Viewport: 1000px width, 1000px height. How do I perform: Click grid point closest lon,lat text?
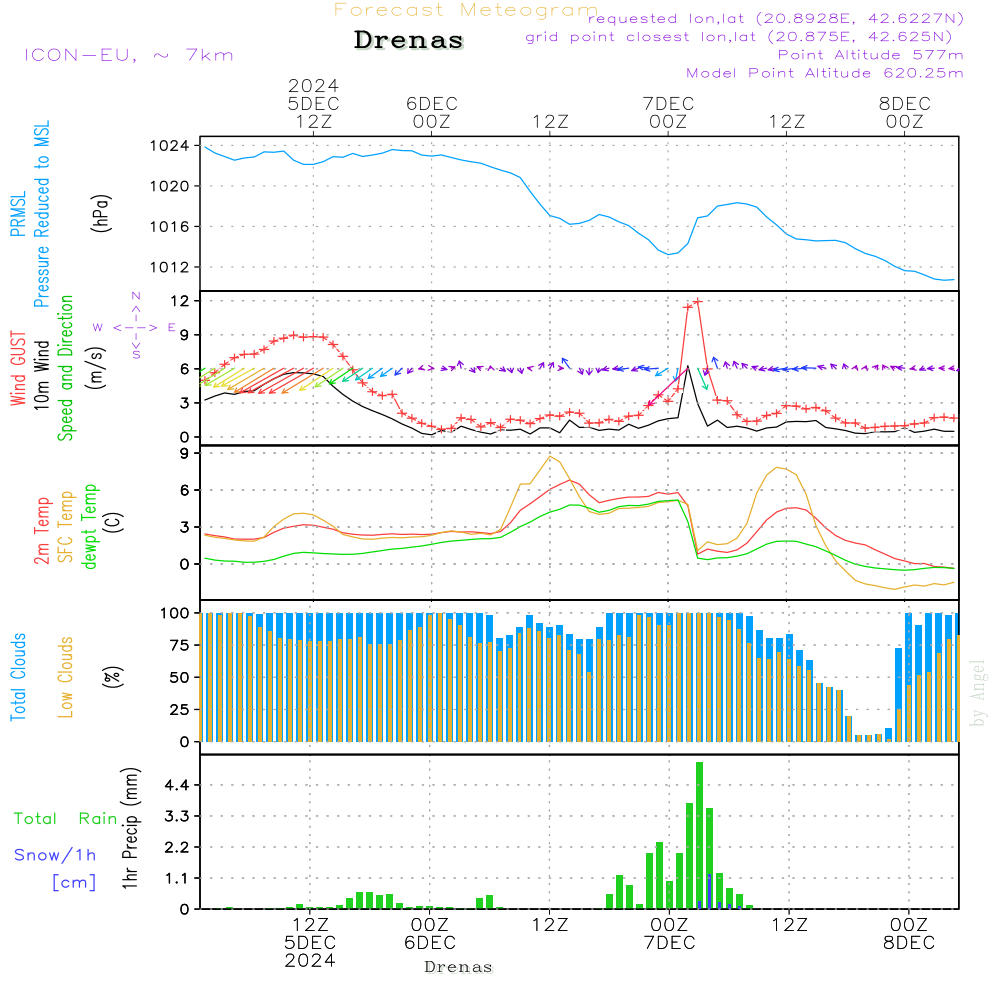click(739, 36)
